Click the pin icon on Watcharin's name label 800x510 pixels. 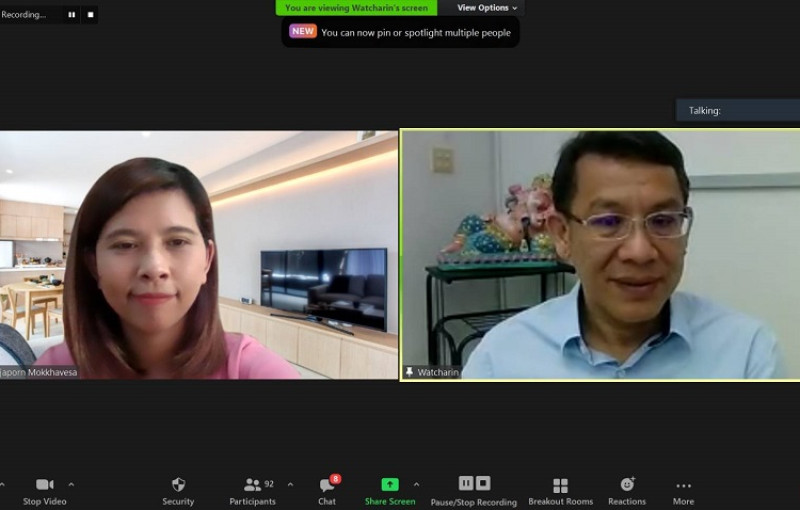[409, 372]
